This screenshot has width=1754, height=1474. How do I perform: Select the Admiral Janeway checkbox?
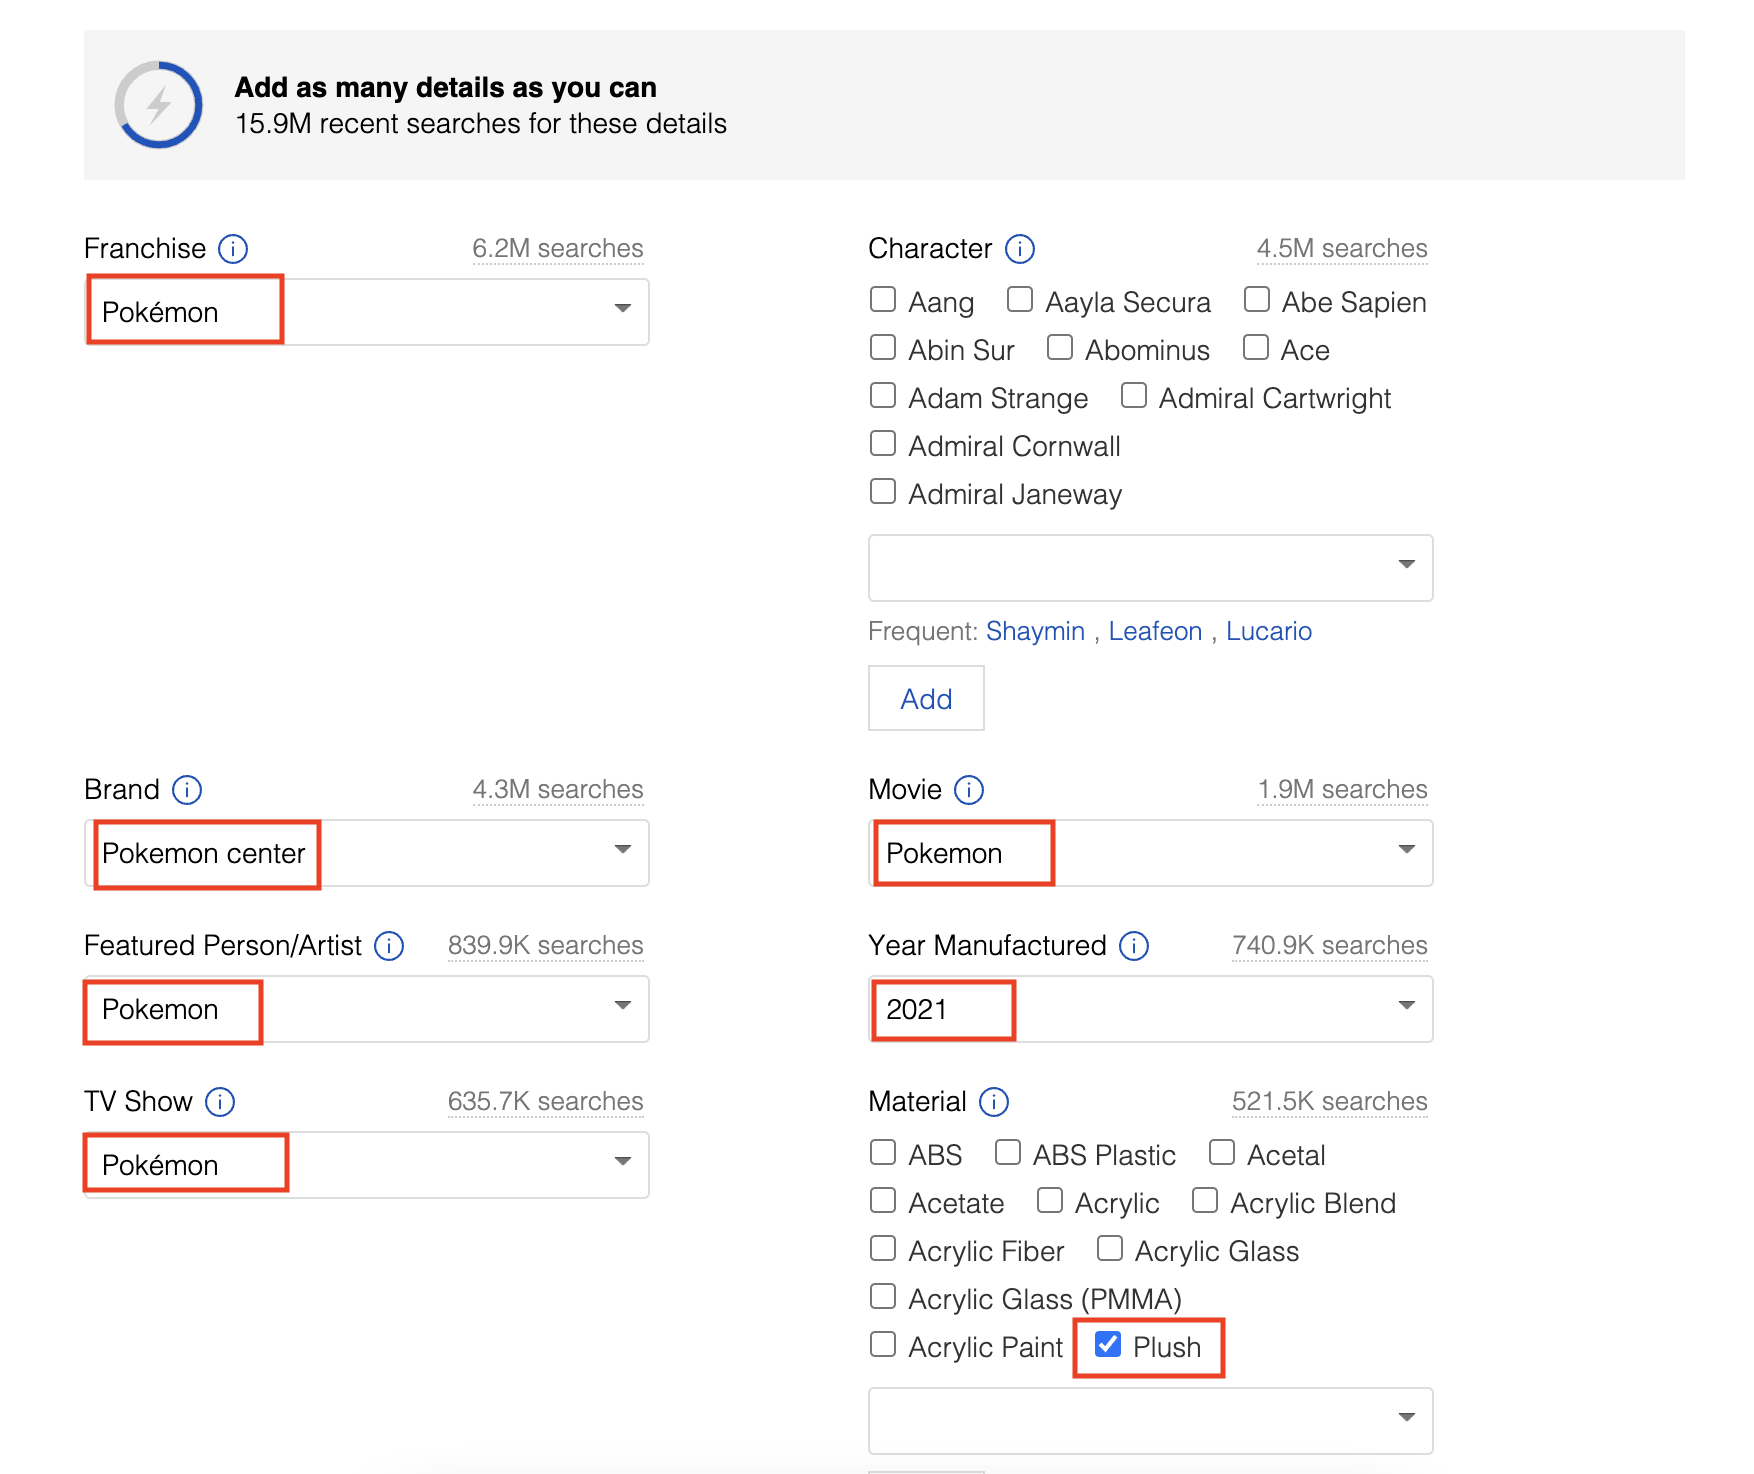tap(883, 491)
